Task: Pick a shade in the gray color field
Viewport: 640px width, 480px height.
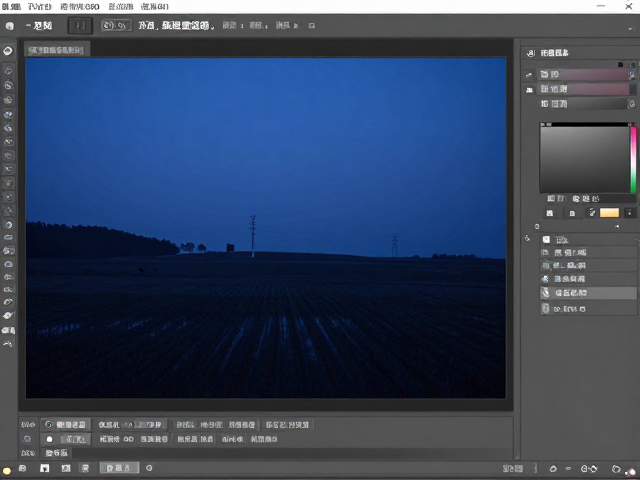Action: [x=585, y=158]
